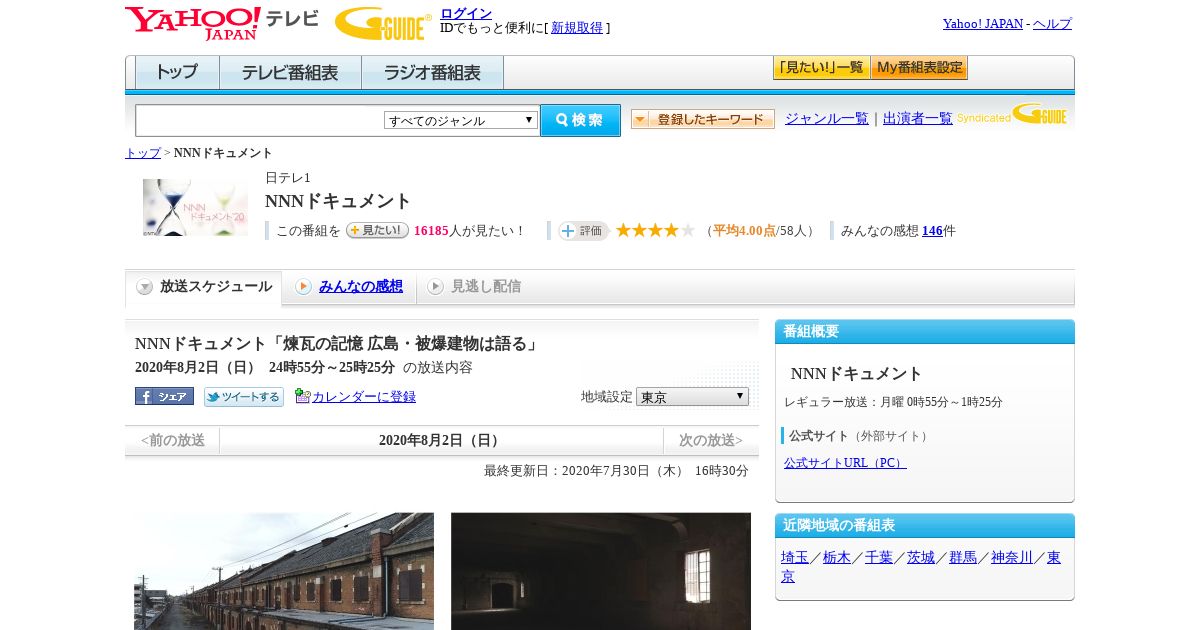Open the 茨城 regional listings link
The width and height of the screenshot is (1200, 630).
(x=921, y=558)
